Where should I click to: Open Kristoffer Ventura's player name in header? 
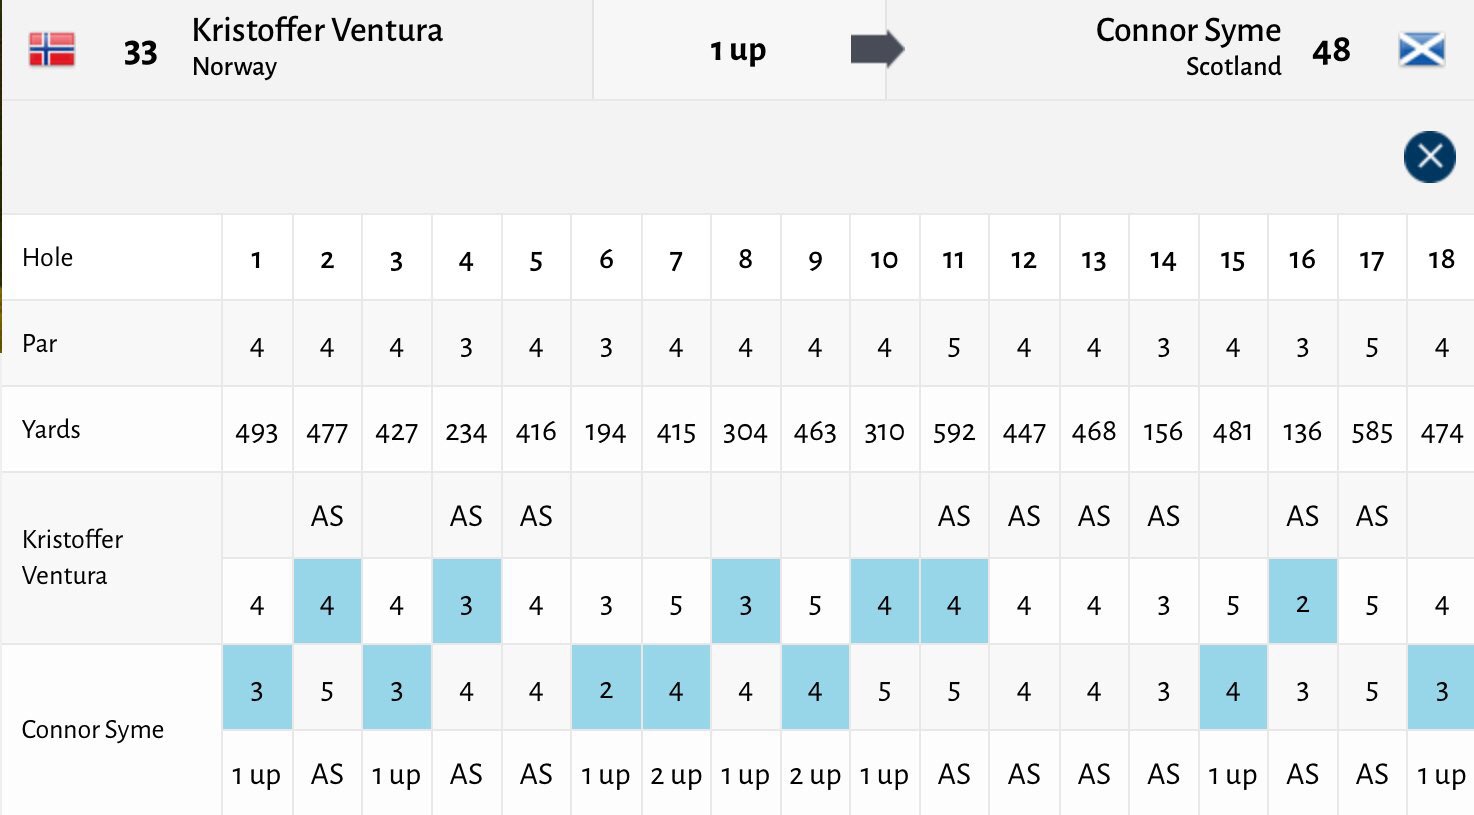pyautogui.click(x=317, y=31)
